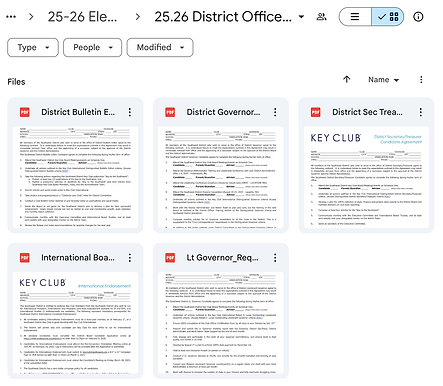The image size is (443, 386).
Task: Open more actions for District Governor file
Action: point(275,112)
